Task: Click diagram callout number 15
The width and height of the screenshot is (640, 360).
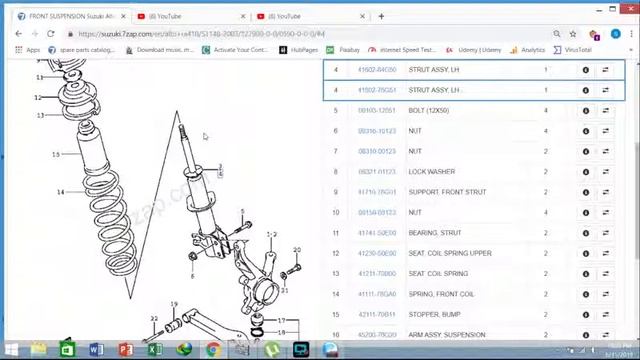Action: click(56, 154)
